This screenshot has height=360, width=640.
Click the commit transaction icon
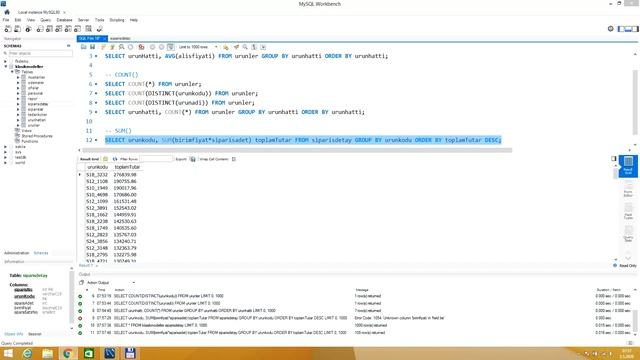pos(152,47)
